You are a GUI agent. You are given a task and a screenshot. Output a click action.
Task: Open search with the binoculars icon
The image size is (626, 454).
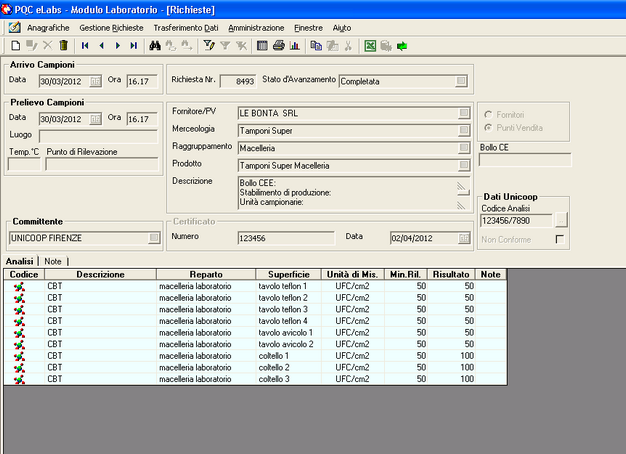click(154, 46)
